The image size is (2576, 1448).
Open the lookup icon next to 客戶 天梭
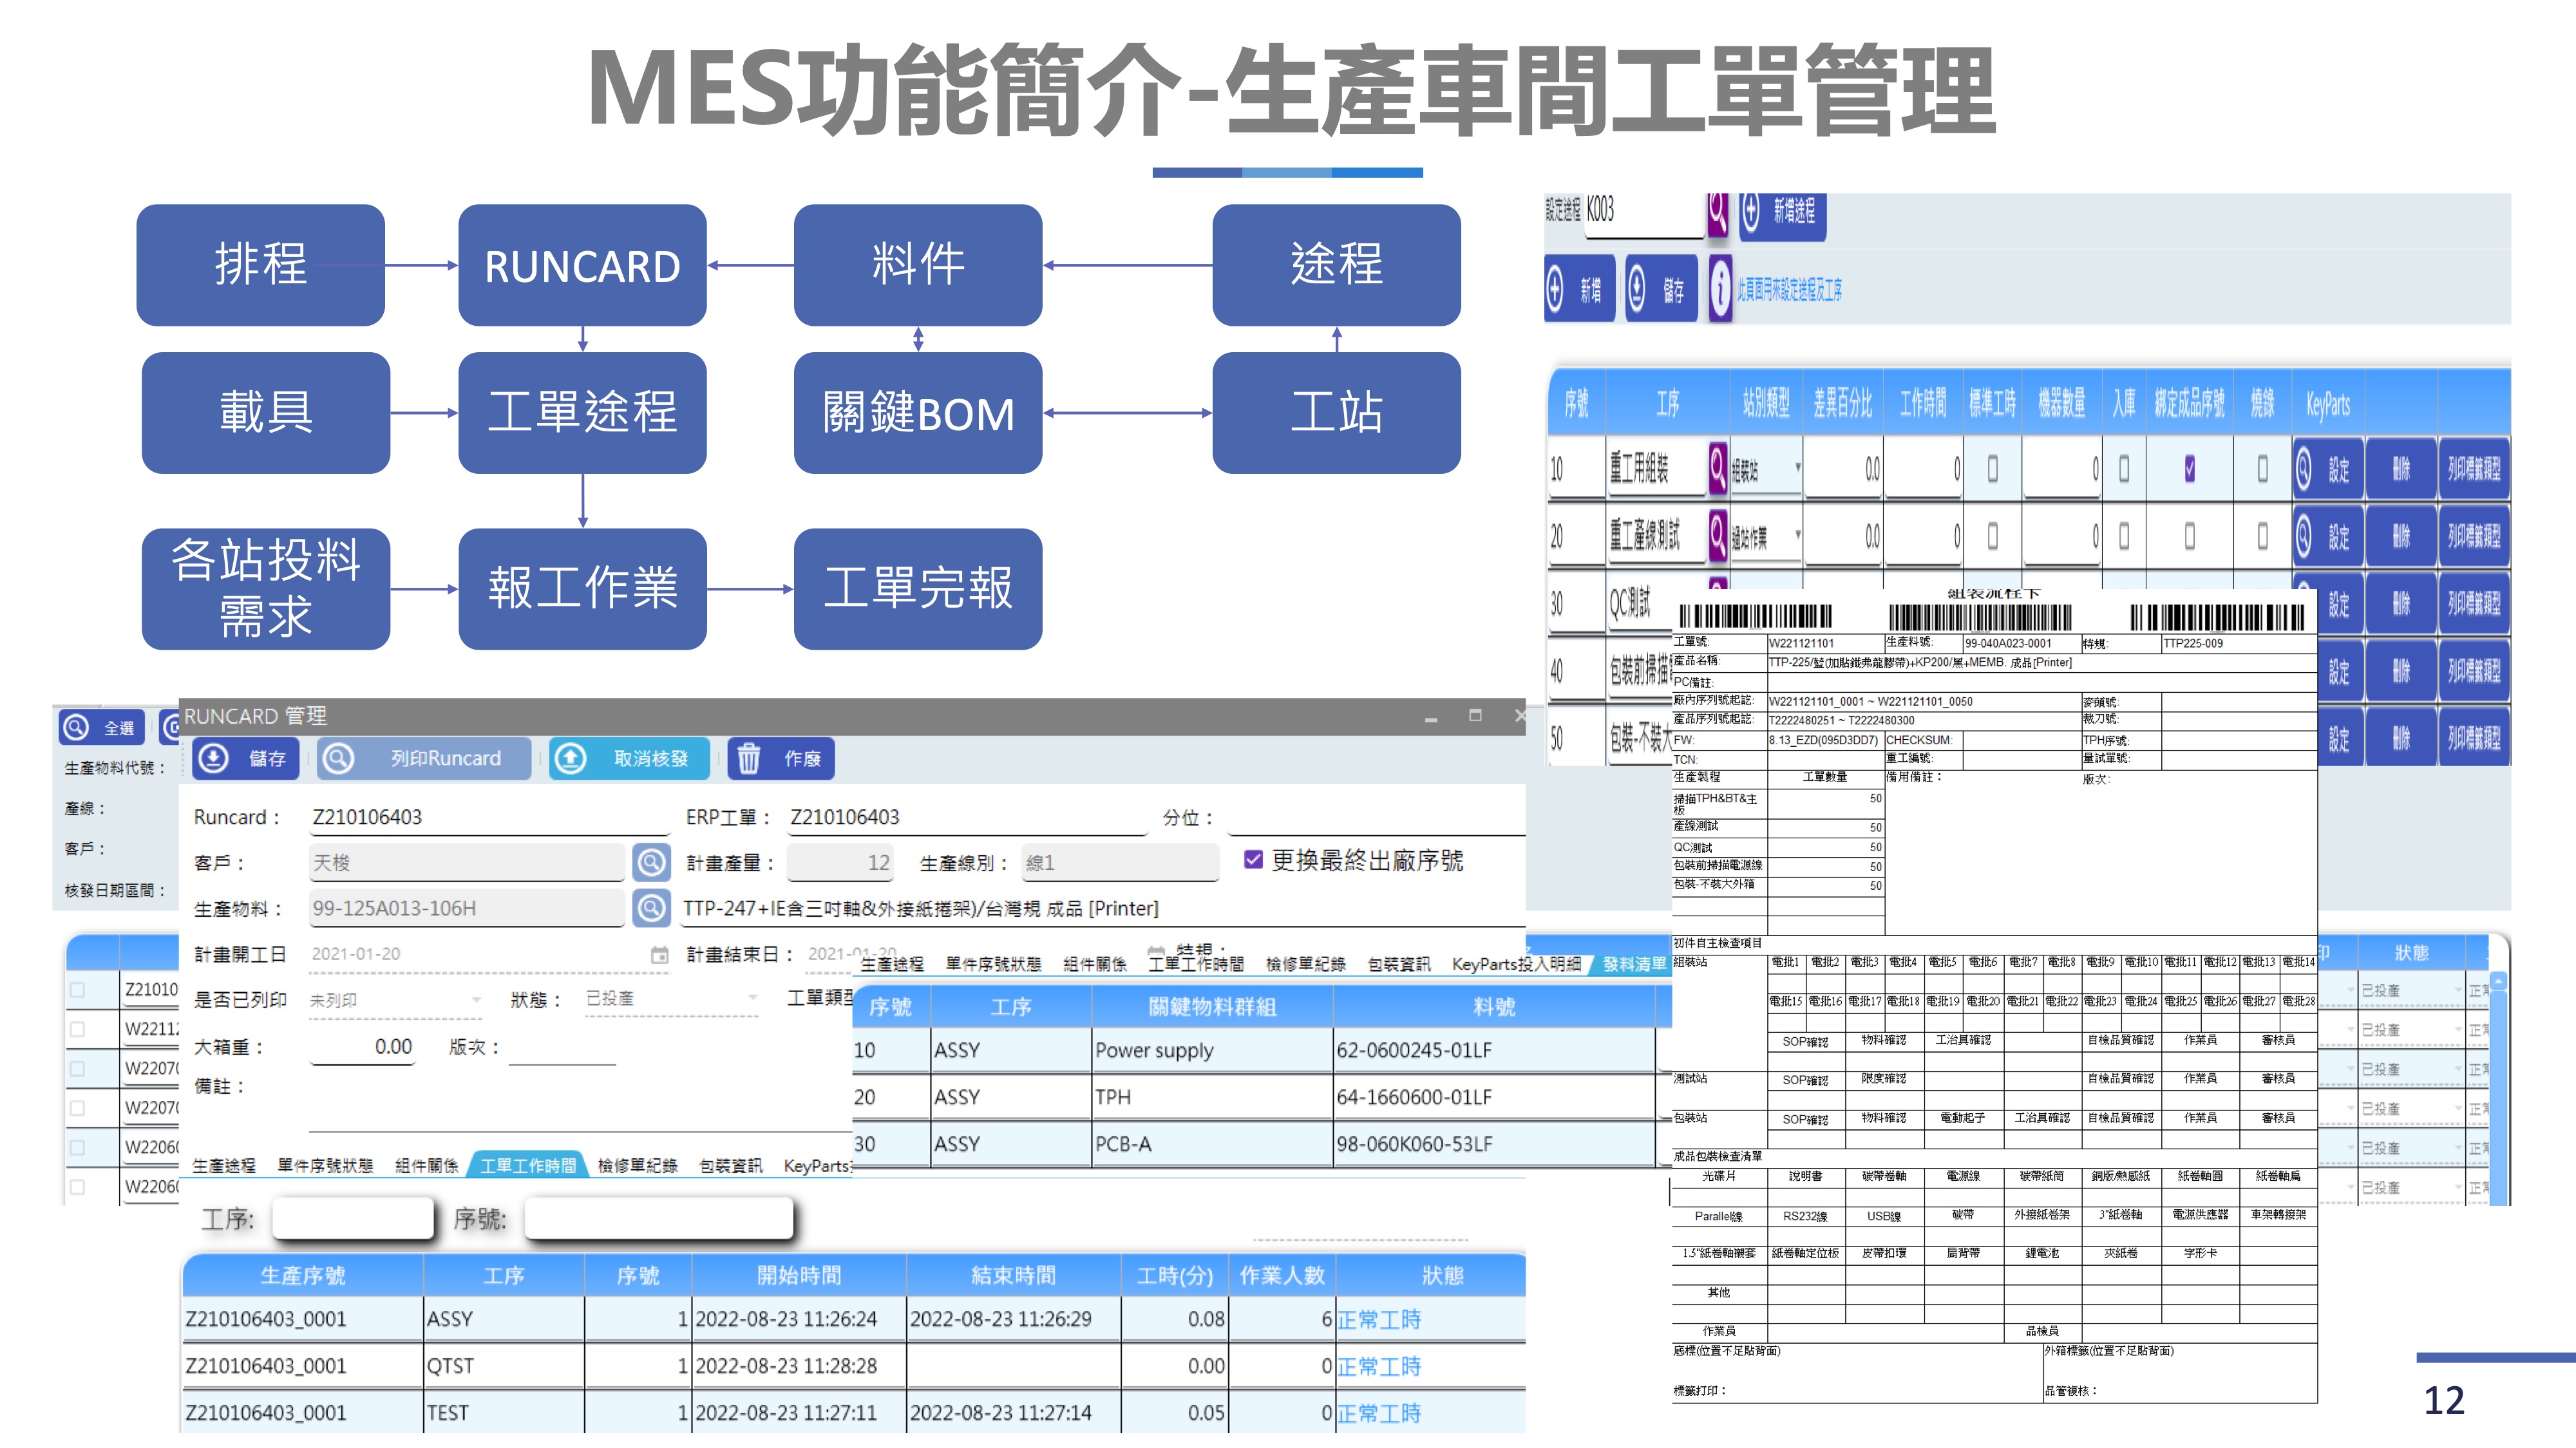(x=651, y=862)
